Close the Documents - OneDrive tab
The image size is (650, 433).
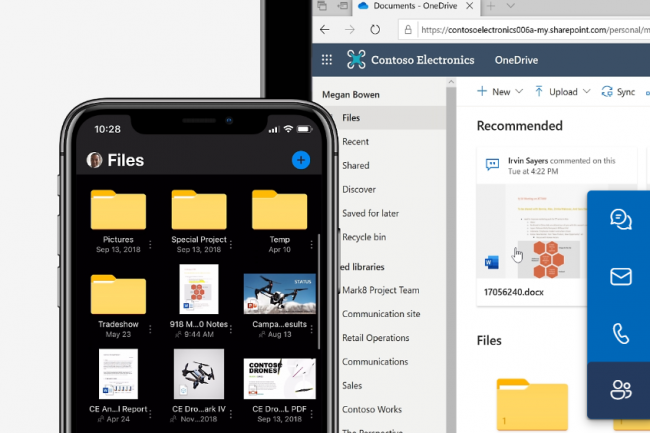click(469, 6)
